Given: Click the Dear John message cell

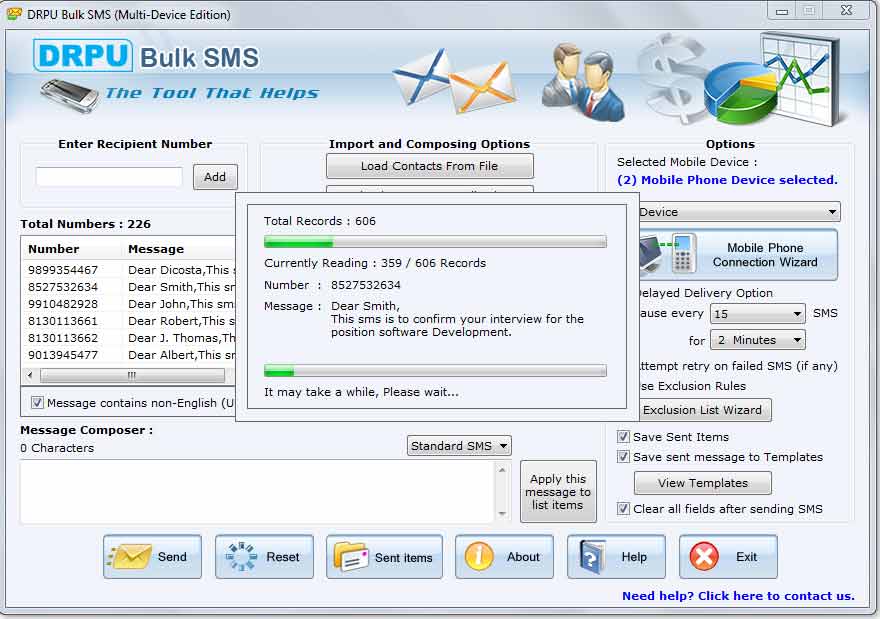Looking at the screenshot, I should click(181, 304).
